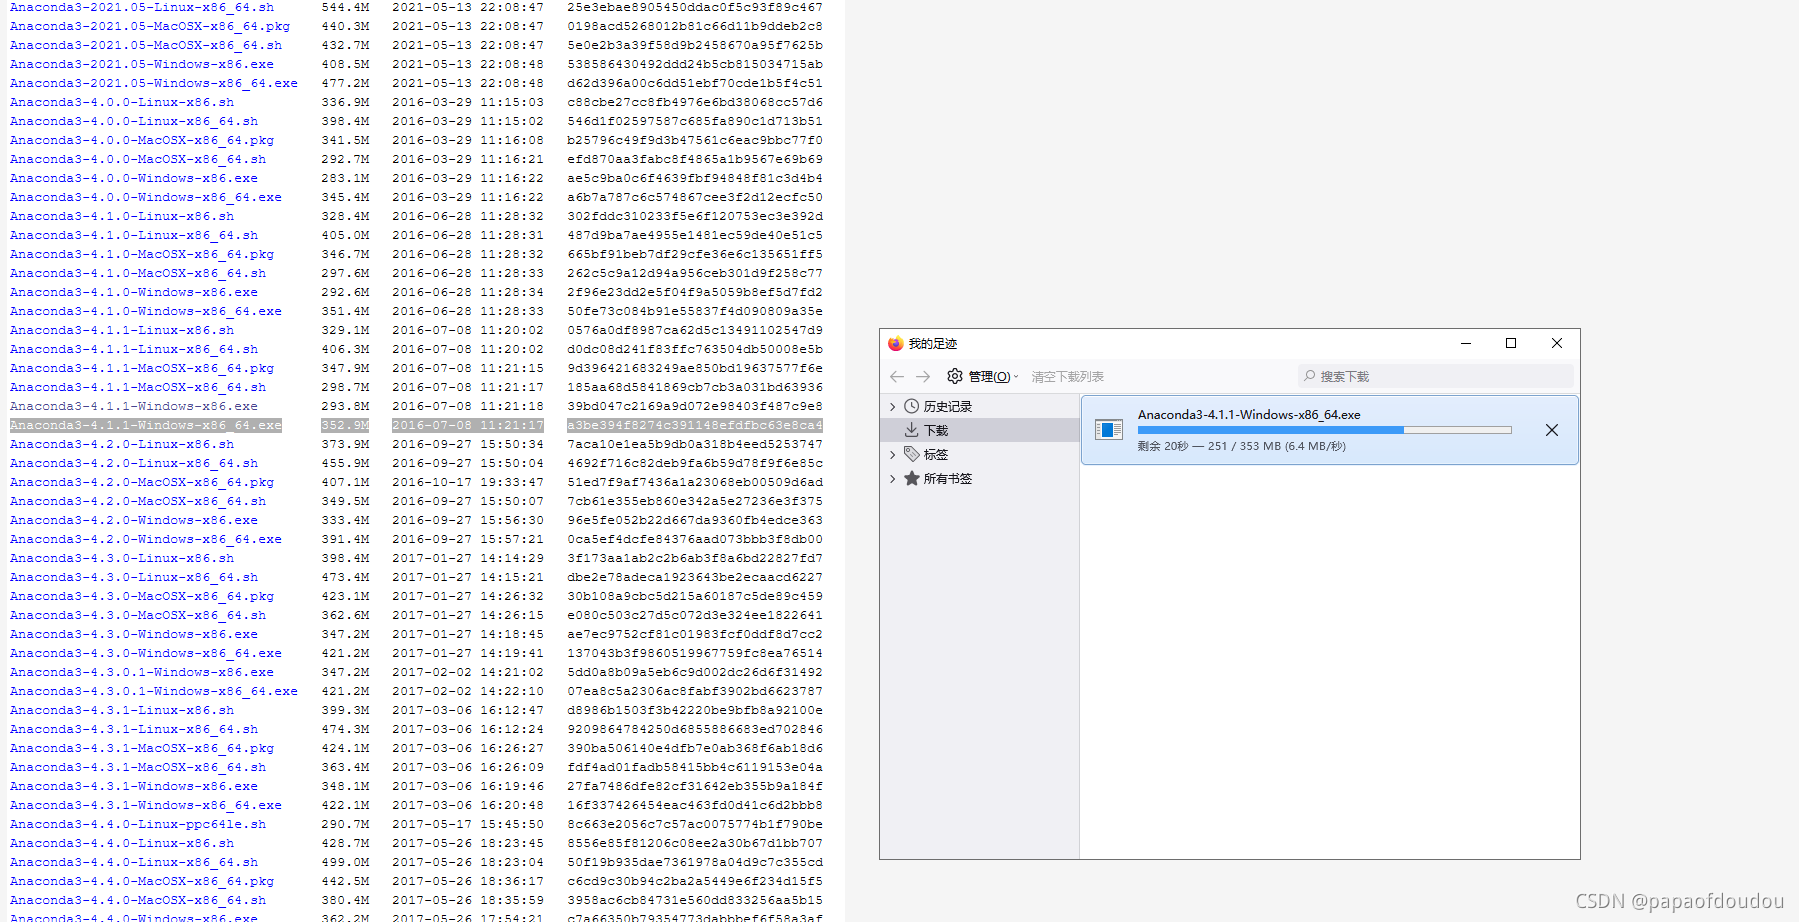Click the magnifier icon in the search box
This screenshot has height=922, width=1799.
coord(1309,376)
